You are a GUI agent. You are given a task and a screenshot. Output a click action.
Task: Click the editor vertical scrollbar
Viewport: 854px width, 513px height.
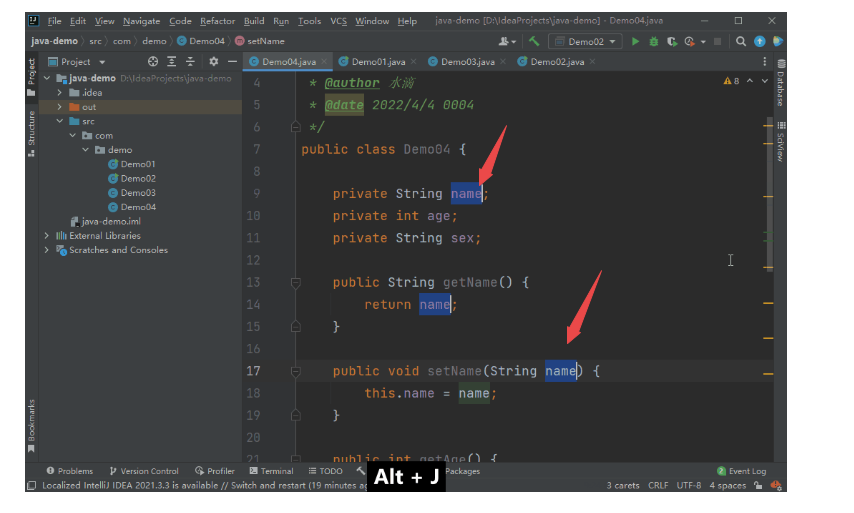tap(769, 193)
